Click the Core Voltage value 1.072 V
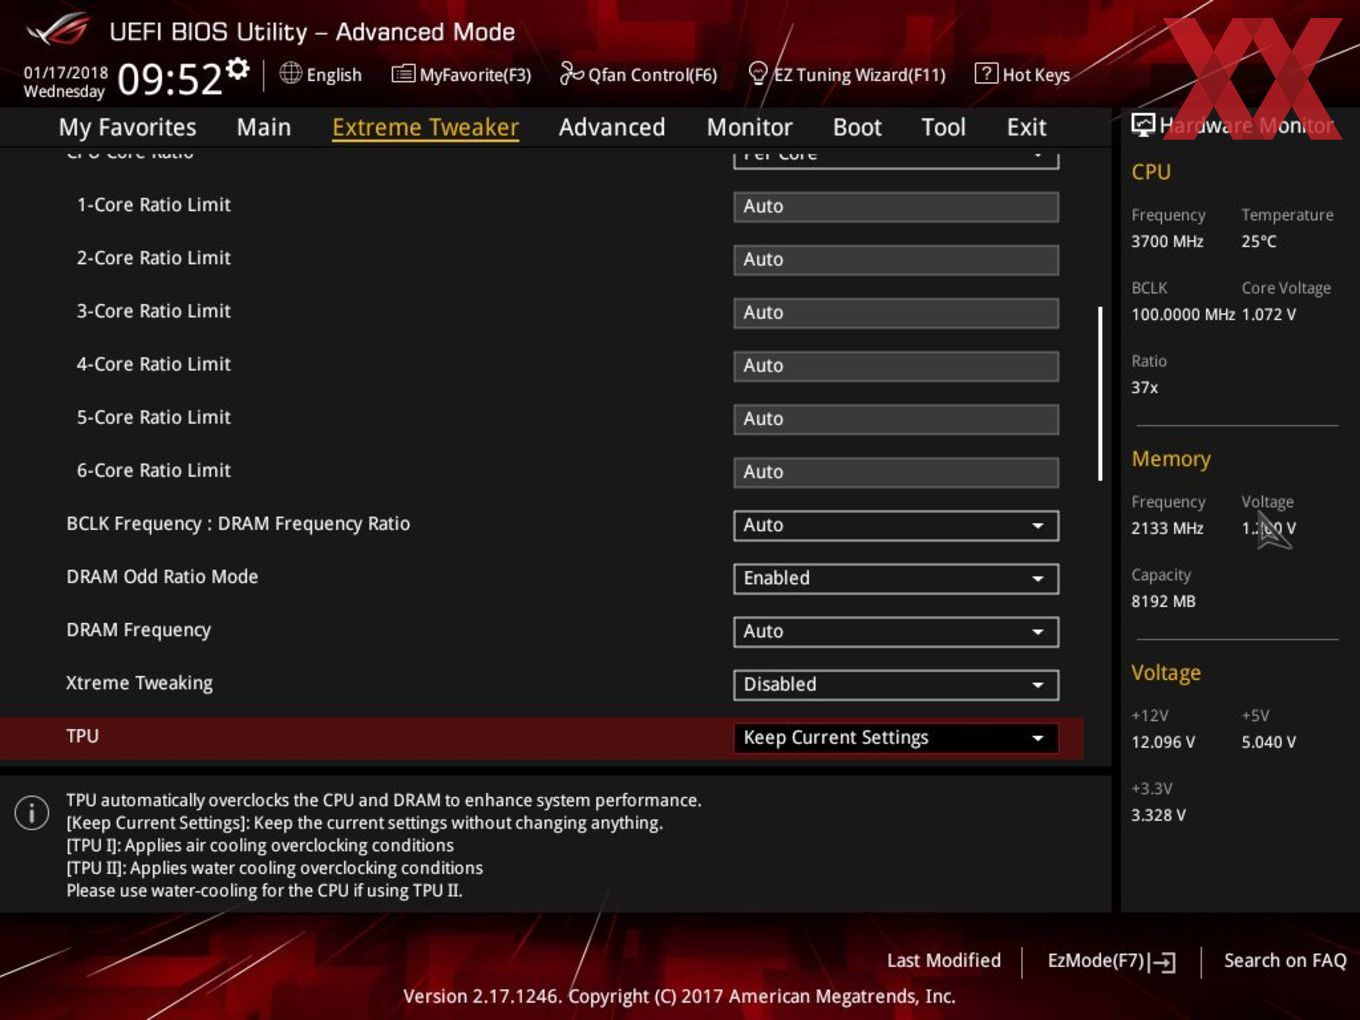Image resolution: width=1360 pixels, height=1020 pixels. click(x=1269, y=314)
